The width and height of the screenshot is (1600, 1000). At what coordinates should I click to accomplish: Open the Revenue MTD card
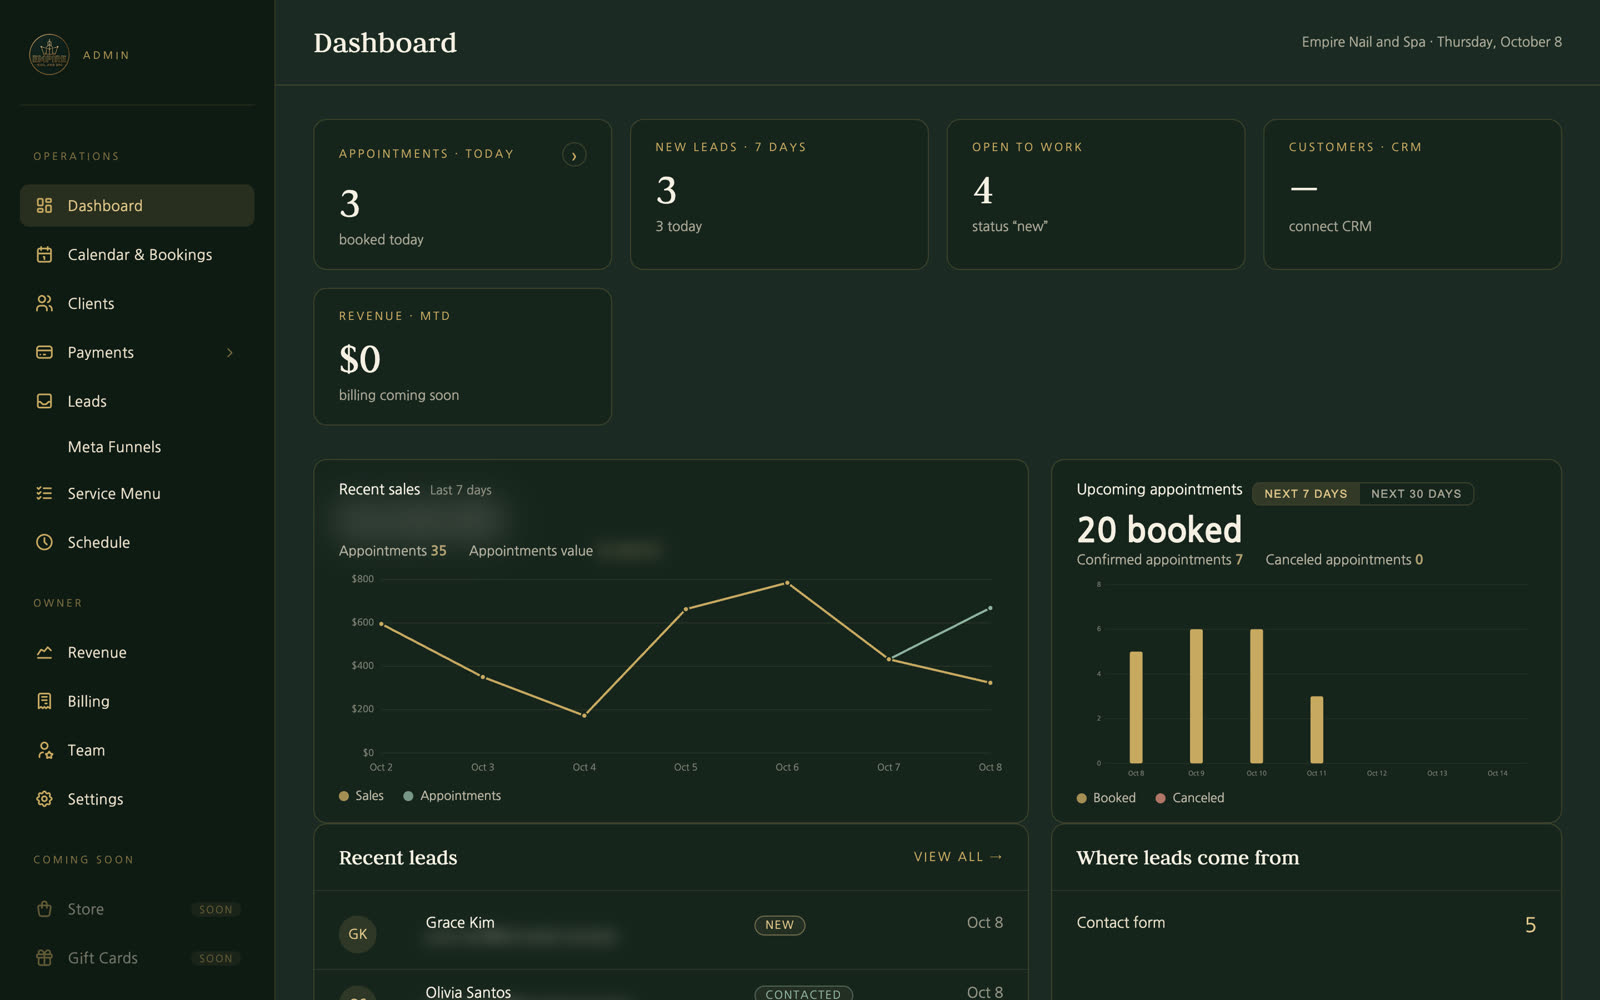click(462, 357)
